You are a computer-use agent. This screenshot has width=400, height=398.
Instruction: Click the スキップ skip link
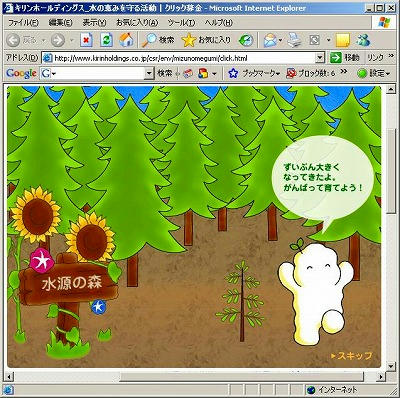click(351, 356)
